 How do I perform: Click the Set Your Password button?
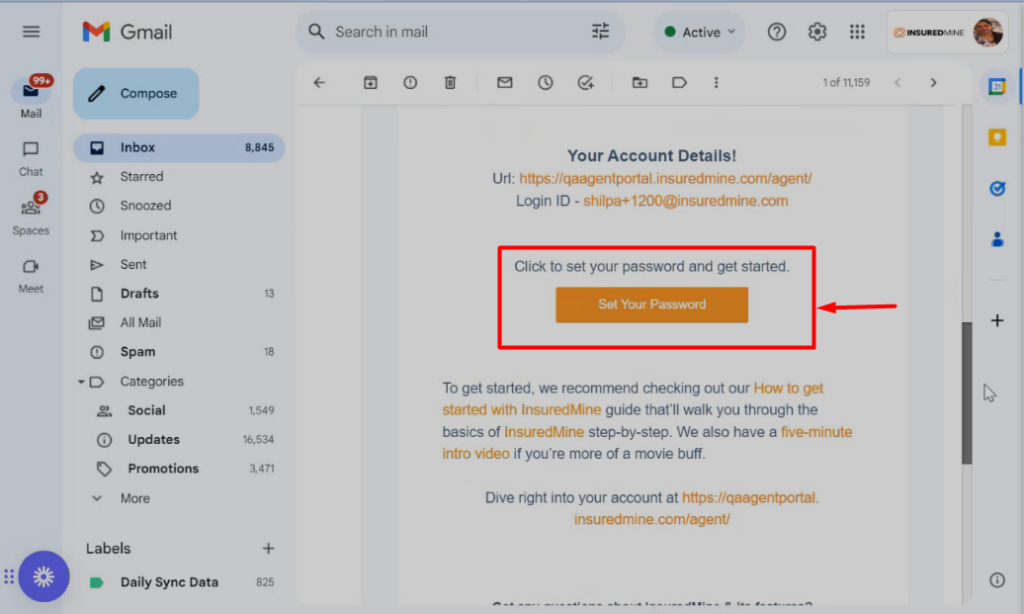tap(652, 304)
